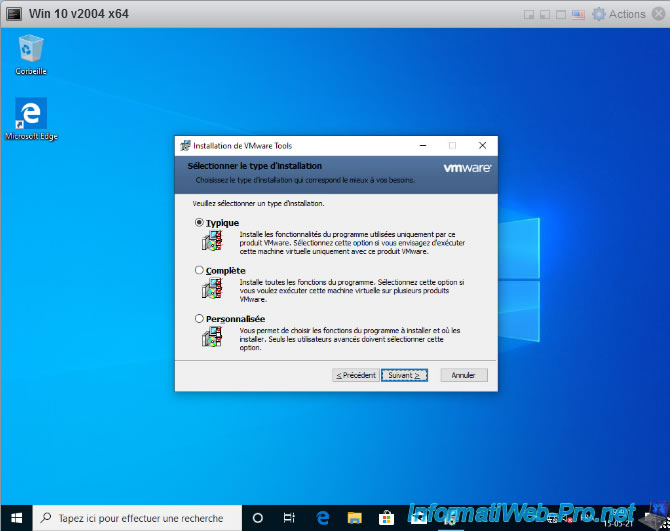
Task: Open Task View on the taskbar
Action: coord(289,518)
